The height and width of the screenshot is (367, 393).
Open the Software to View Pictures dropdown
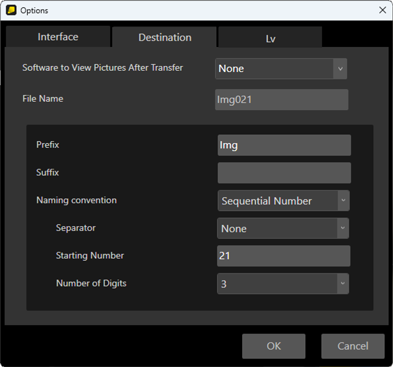coord(281,69)
